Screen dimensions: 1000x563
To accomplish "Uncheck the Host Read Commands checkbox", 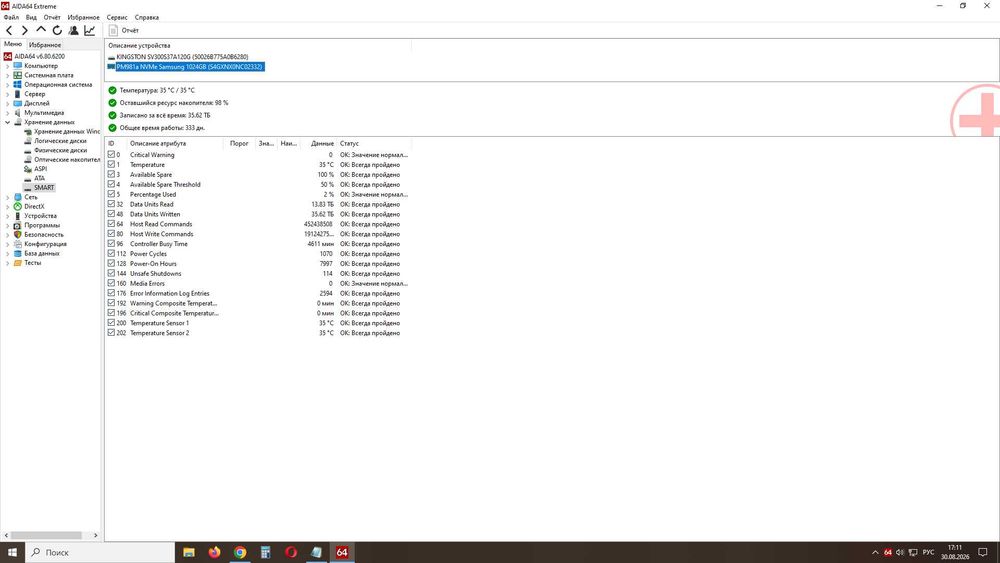I will (x=112, y=224).
